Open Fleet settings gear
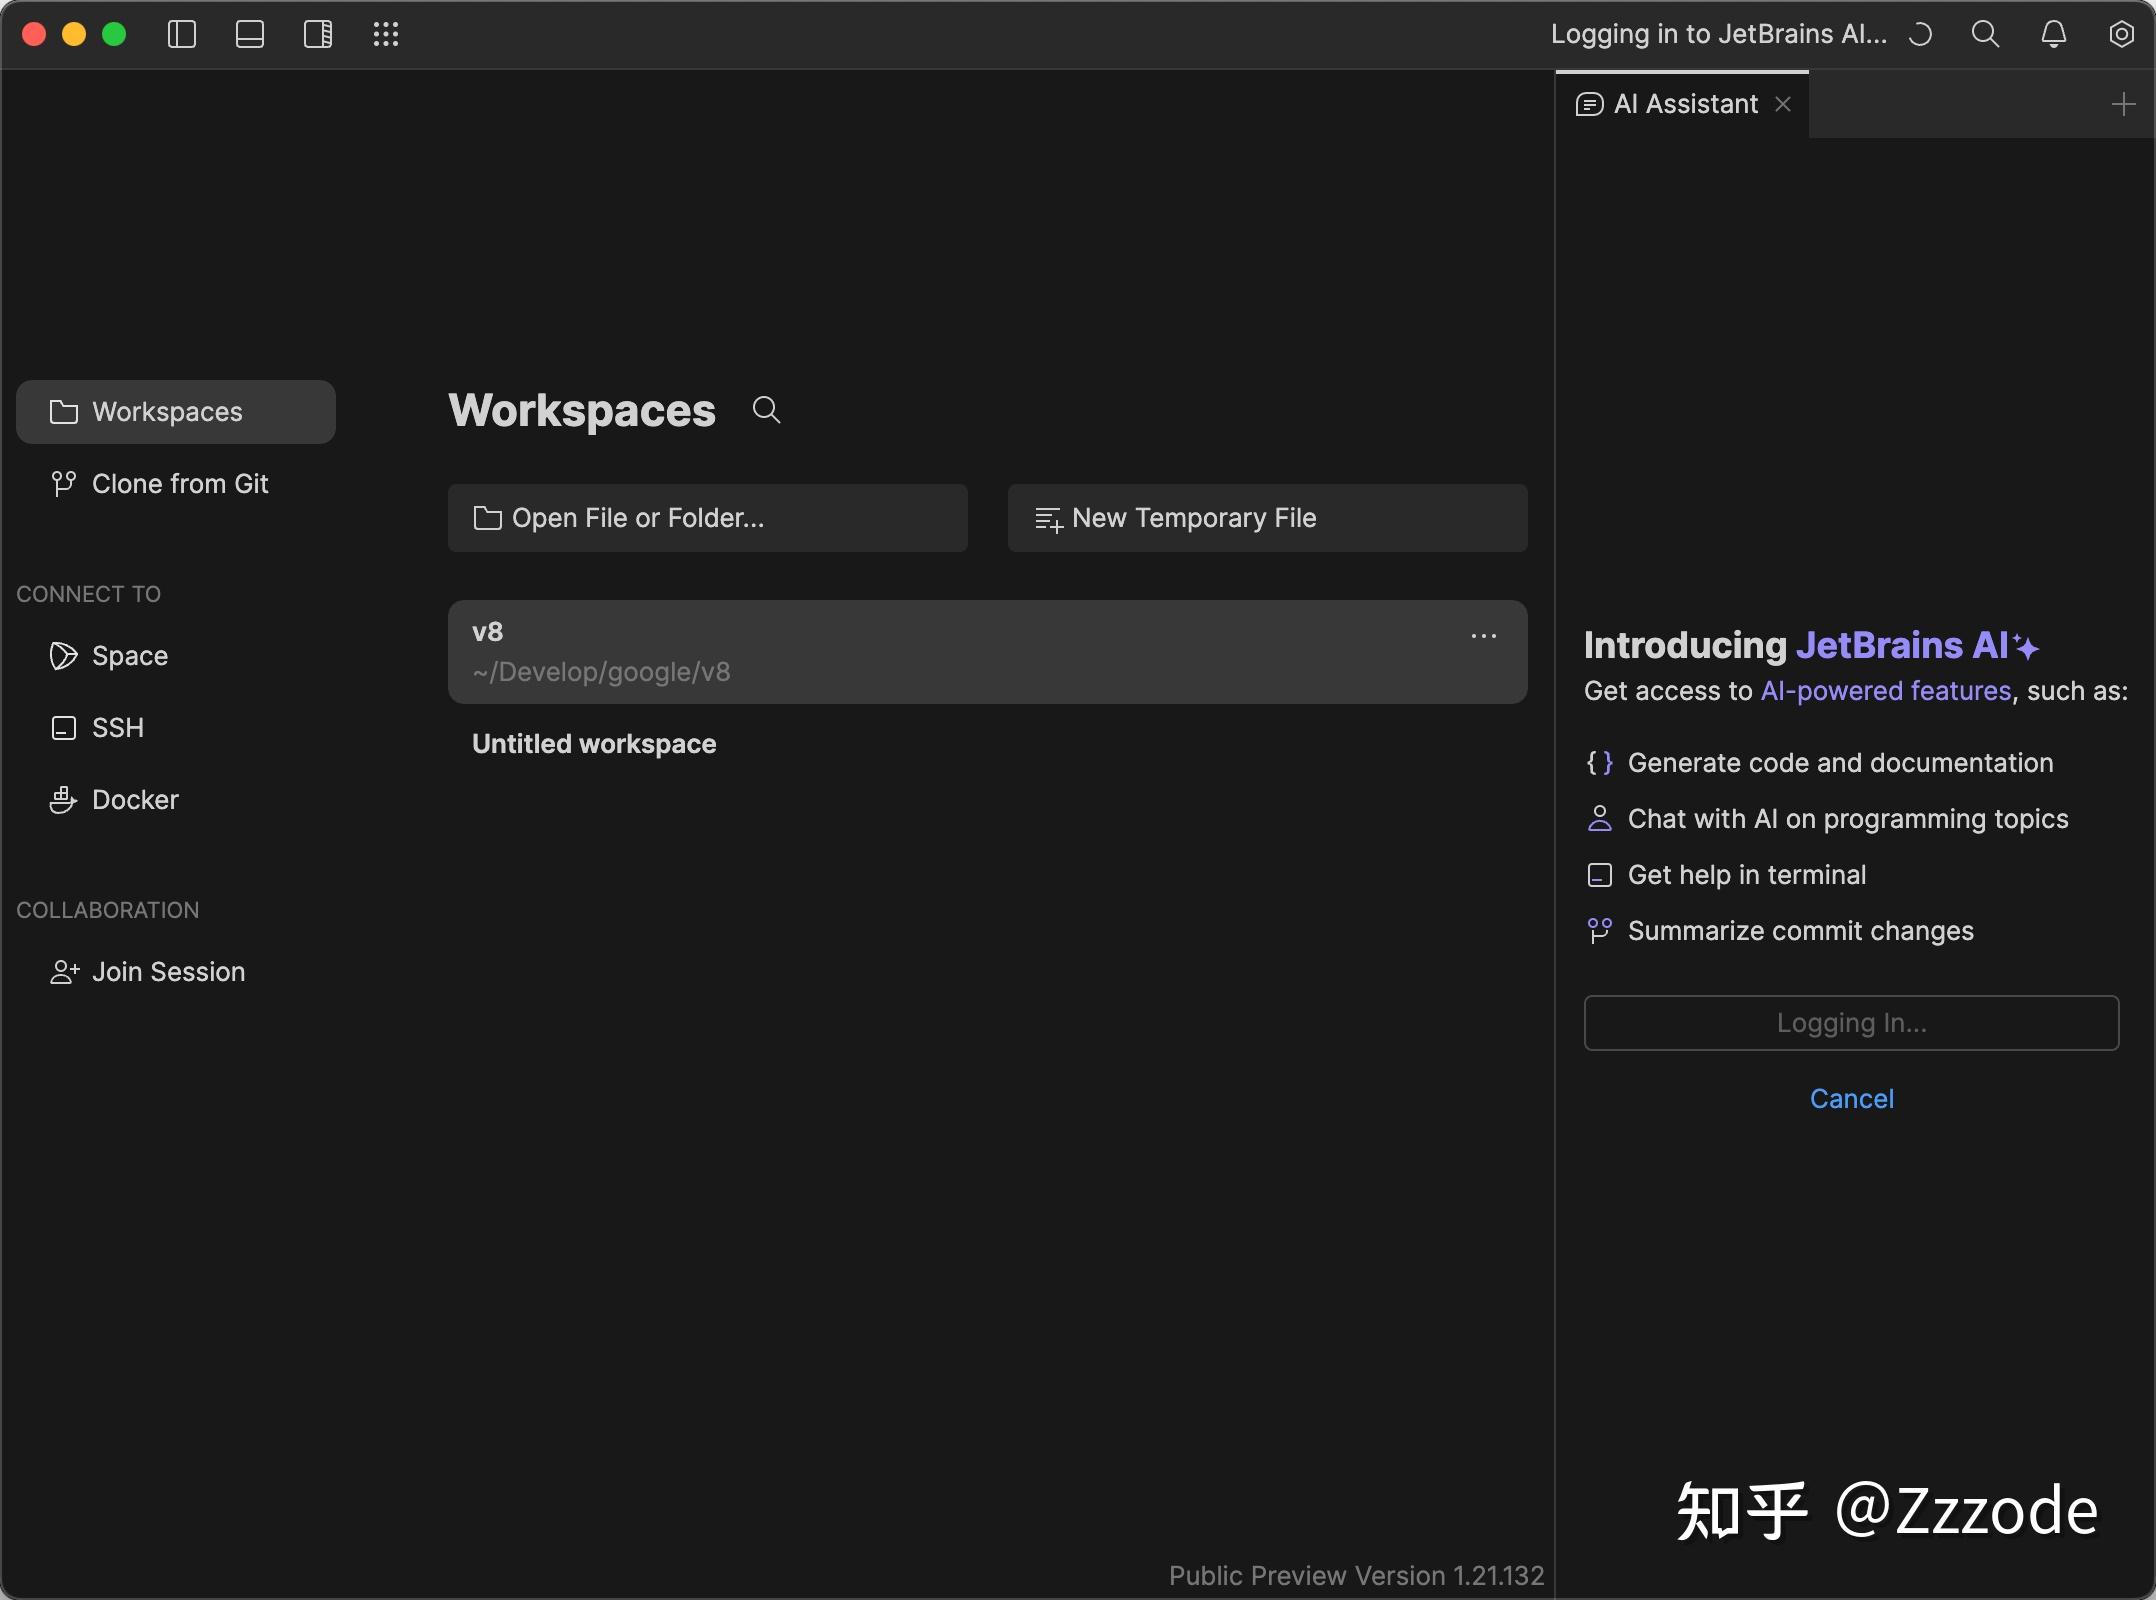 2119,33
